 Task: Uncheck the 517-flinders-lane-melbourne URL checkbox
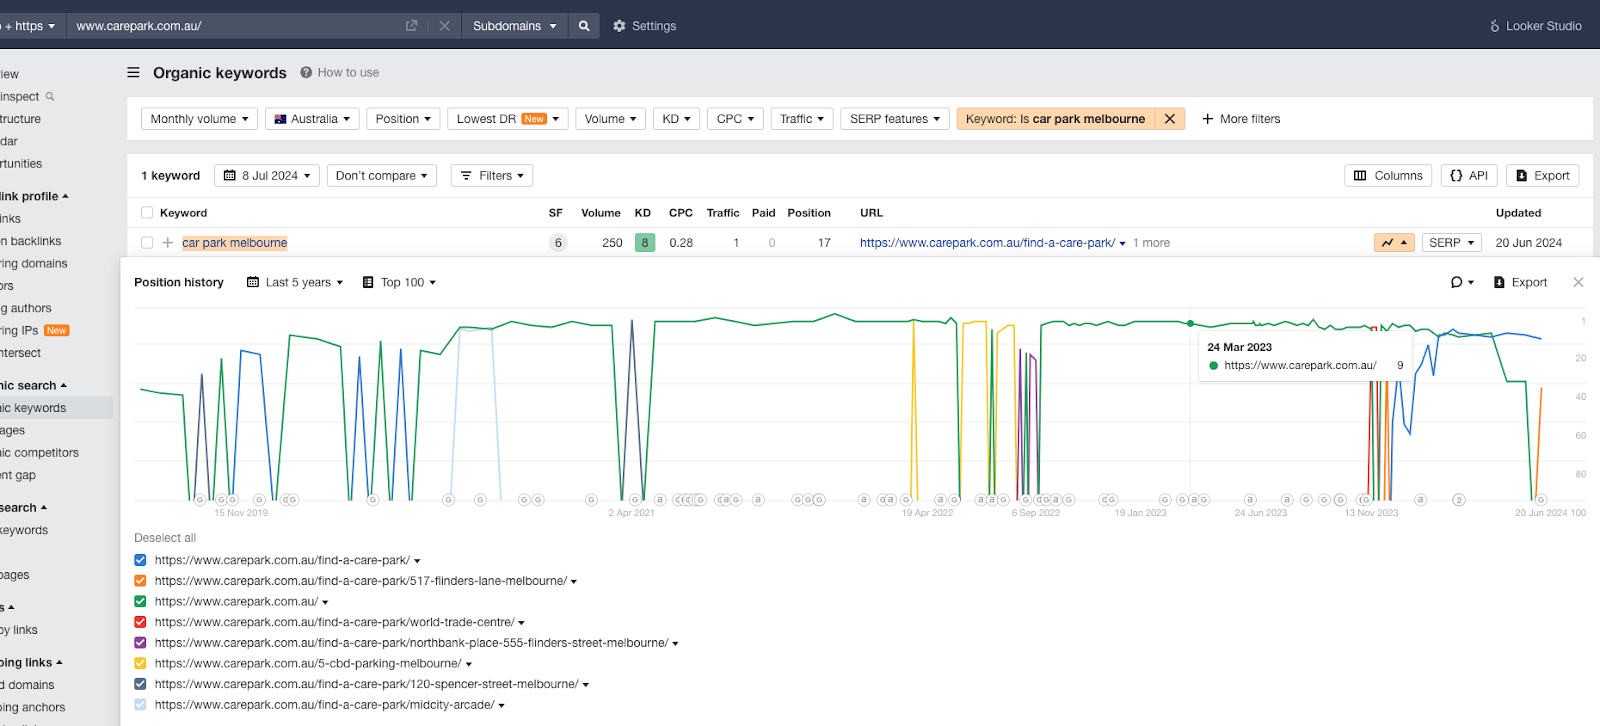tap(140, 581)
